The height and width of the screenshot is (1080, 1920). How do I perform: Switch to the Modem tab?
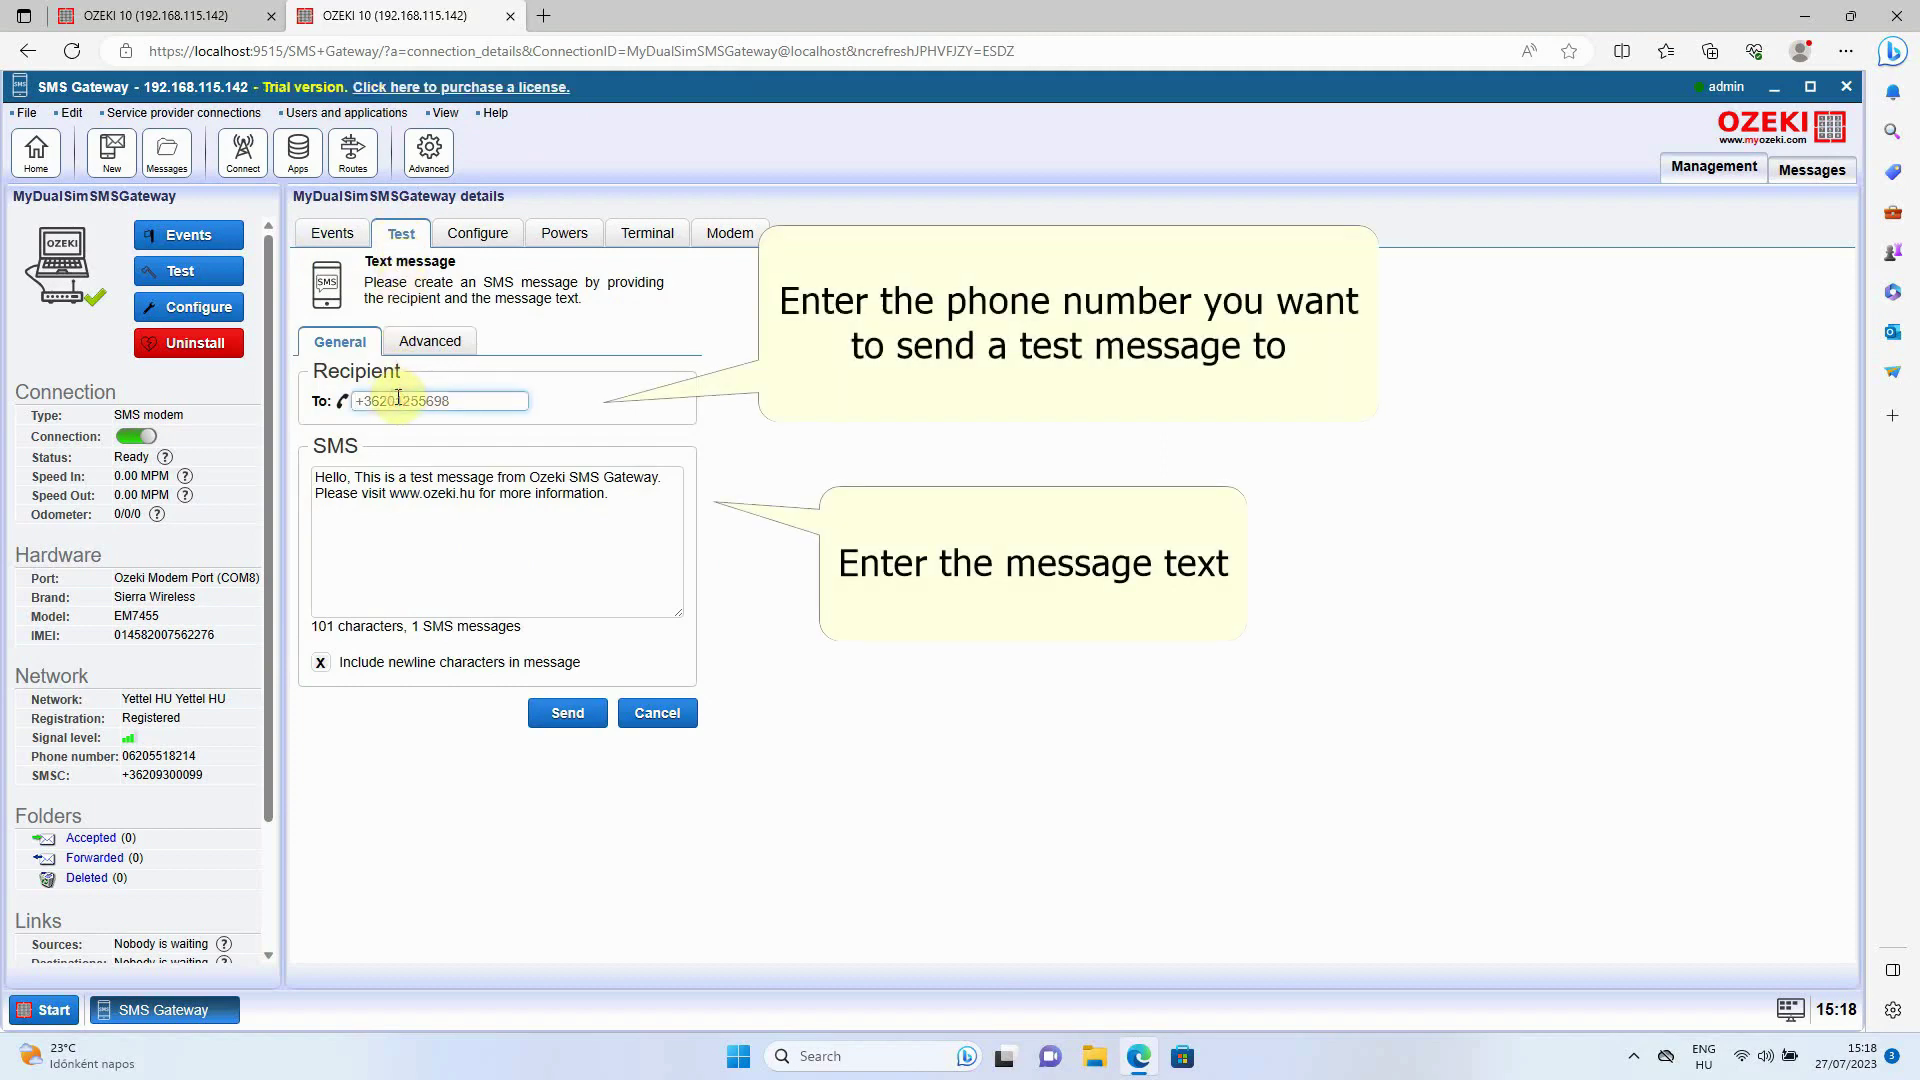729,233
